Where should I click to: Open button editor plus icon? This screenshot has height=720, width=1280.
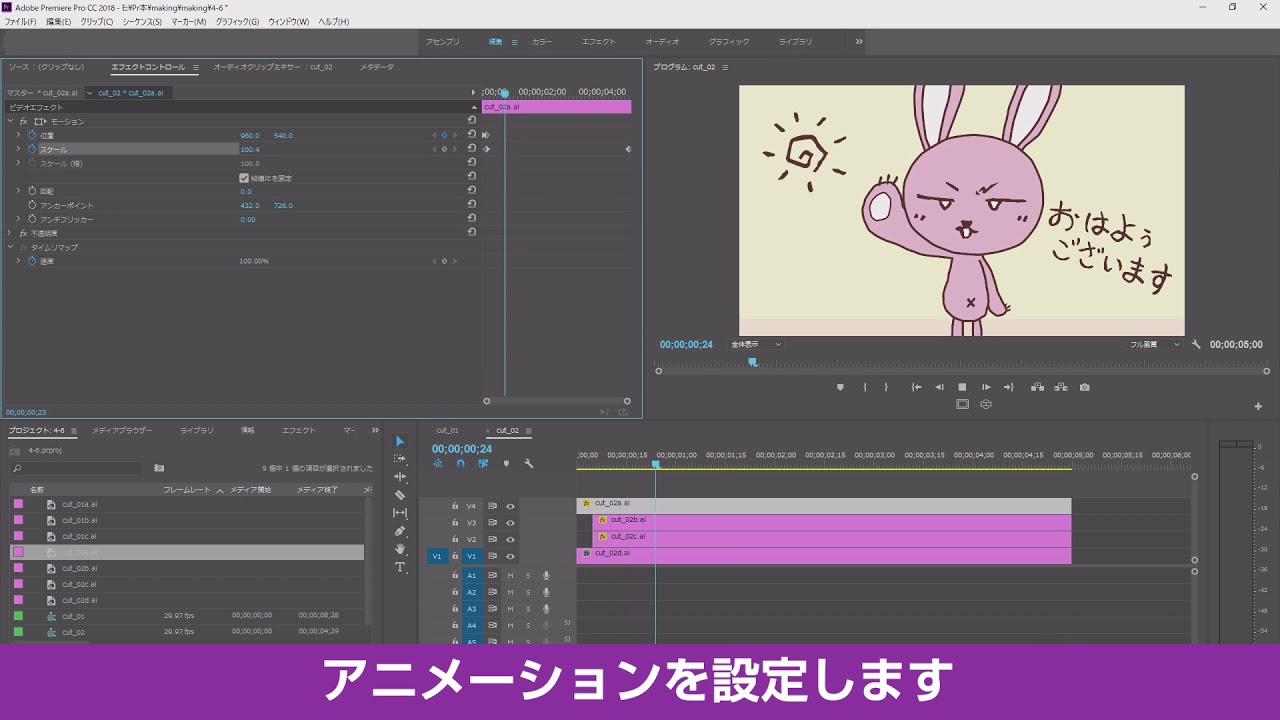pos(1258,406)
